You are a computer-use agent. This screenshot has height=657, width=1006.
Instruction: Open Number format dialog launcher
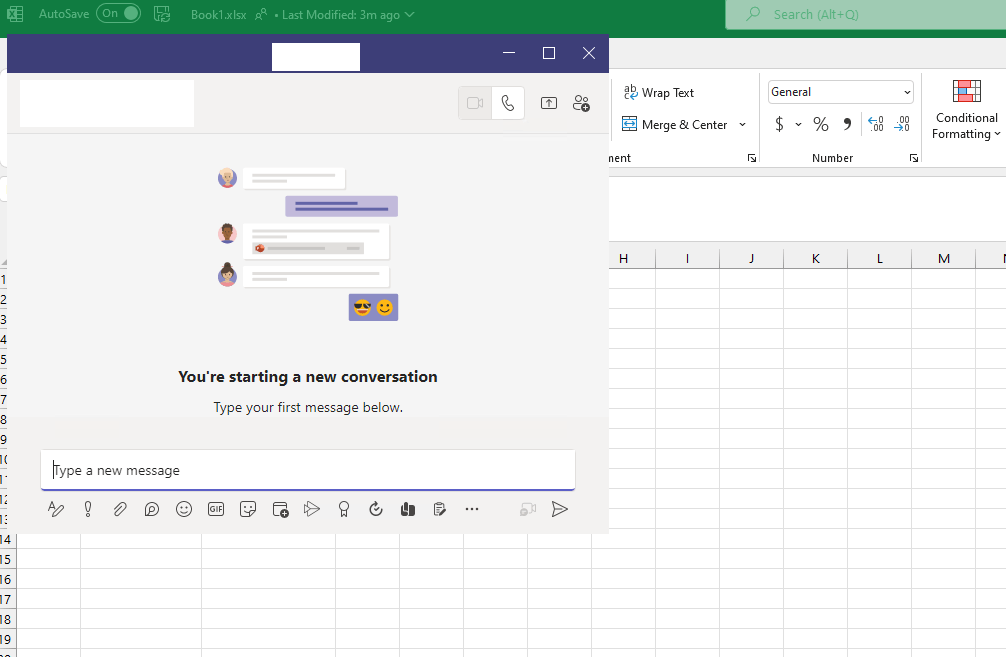(914, 158)
